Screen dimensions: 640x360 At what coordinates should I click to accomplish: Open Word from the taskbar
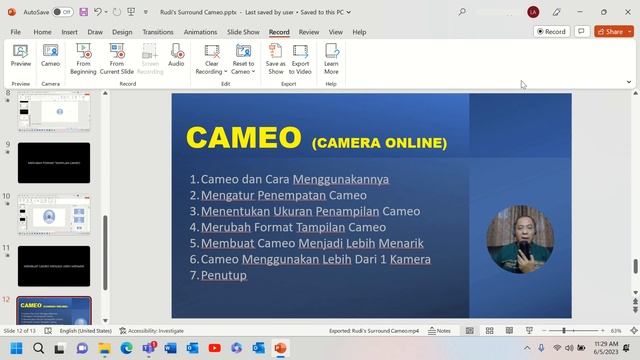coord(171,348)
